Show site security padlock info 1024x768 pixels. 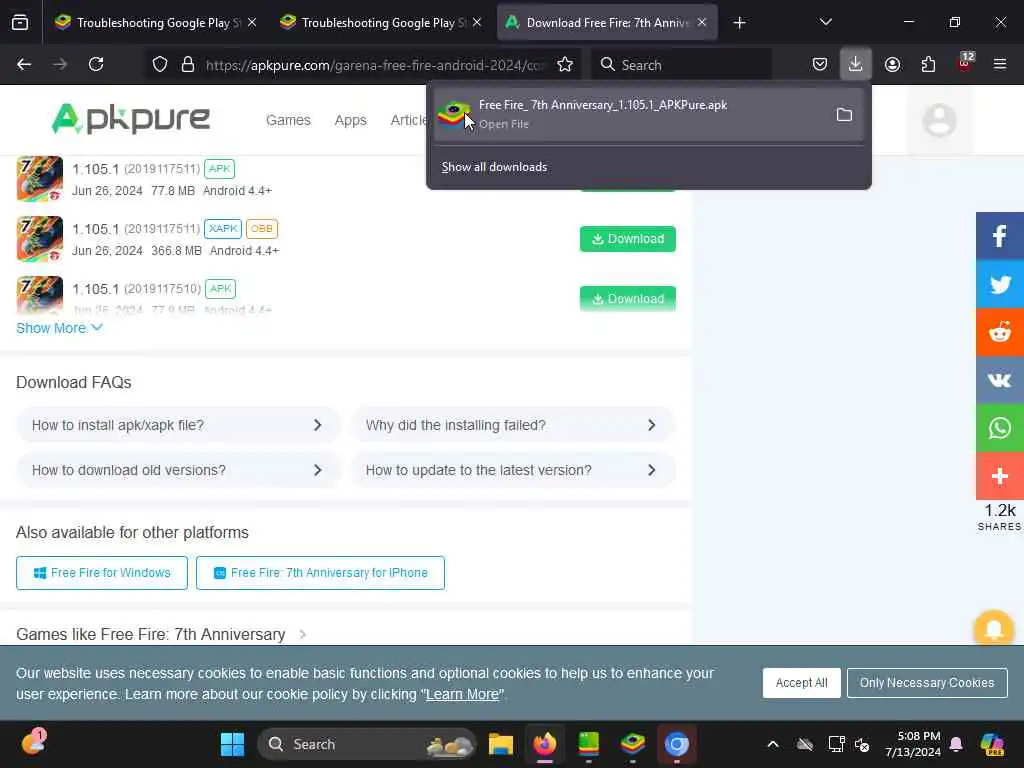pyautogui.click(x=188, y=65)
